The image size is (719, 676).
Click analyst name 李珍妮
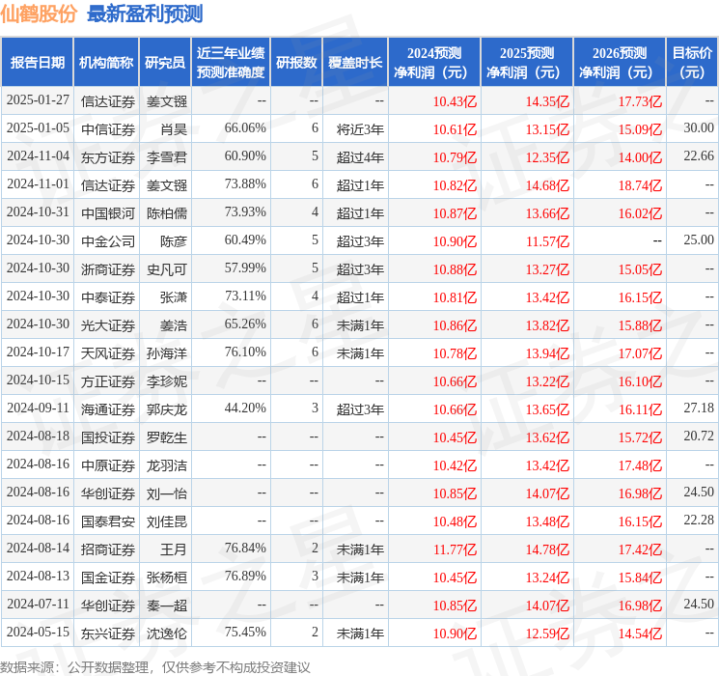[166, 382]
